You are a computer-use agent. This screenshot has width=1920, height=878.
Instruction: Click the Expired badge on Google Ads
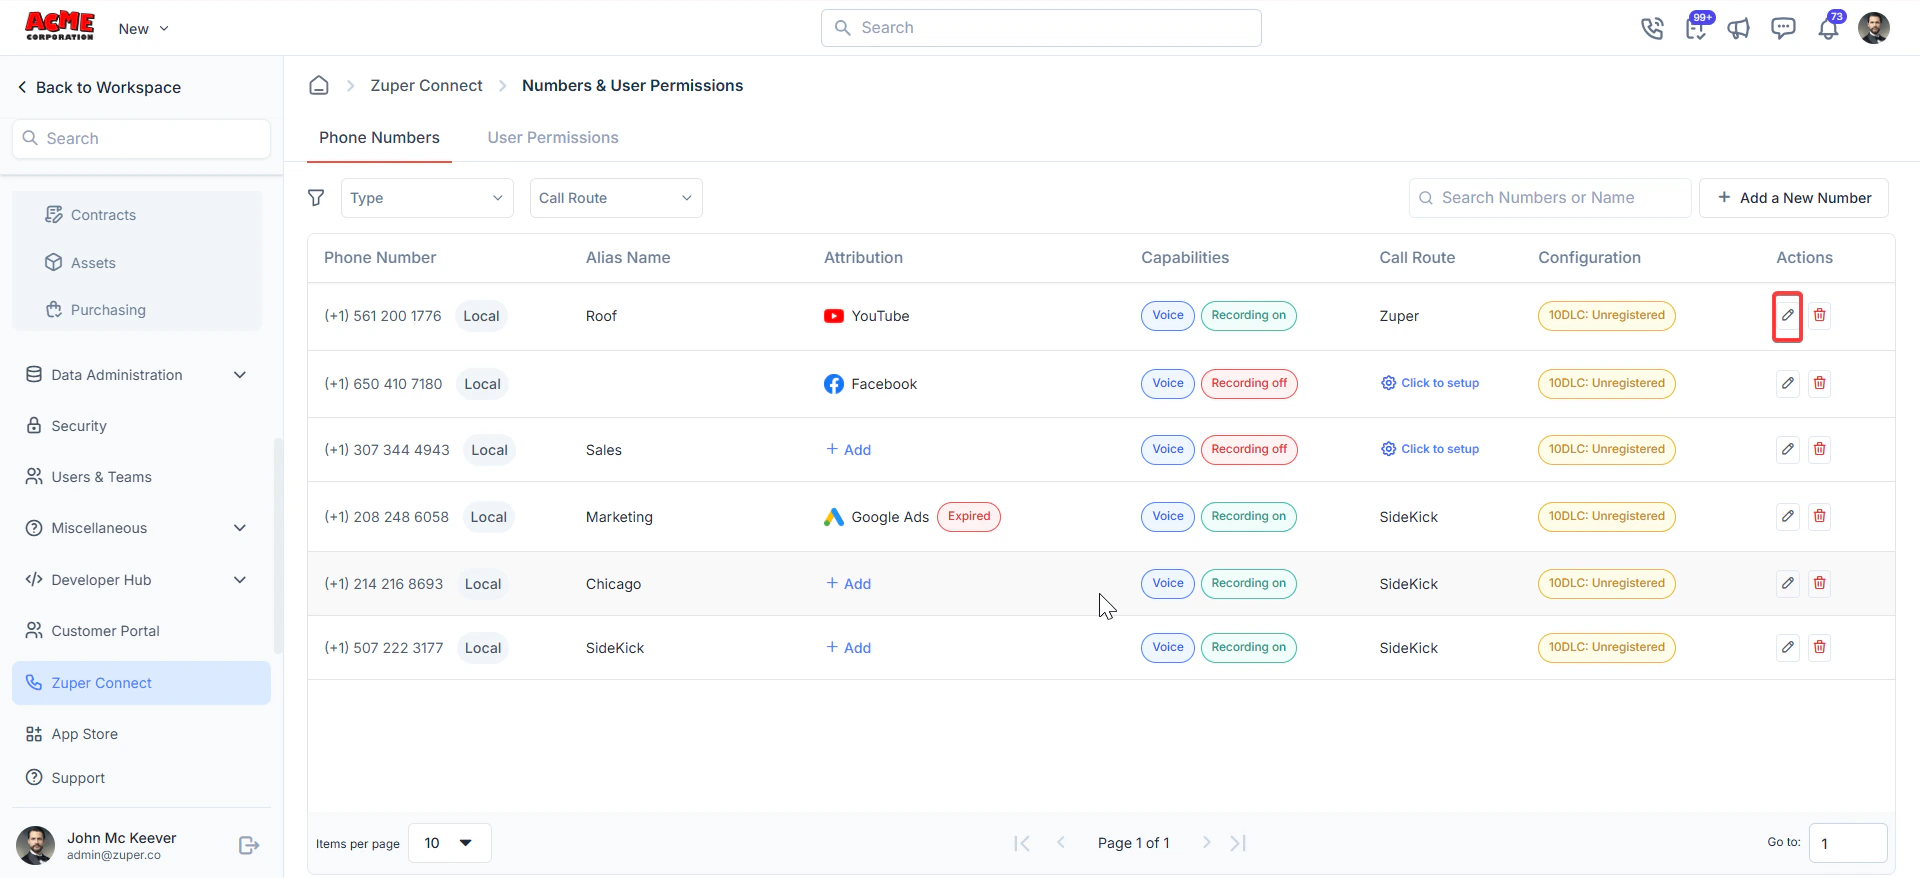click(x=969, y=517)
